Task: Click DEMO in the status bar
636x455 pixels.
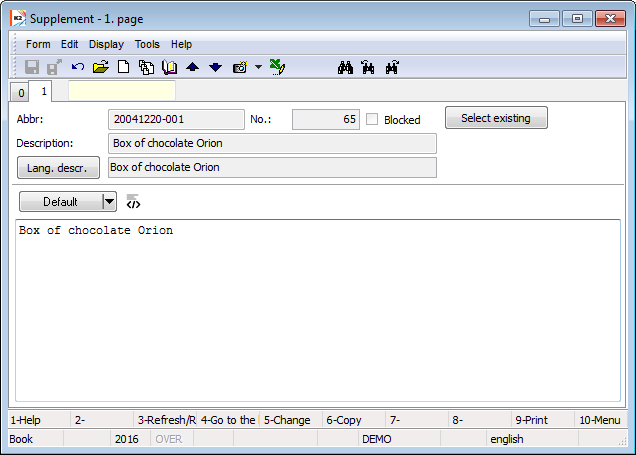Action: [399, 439]
